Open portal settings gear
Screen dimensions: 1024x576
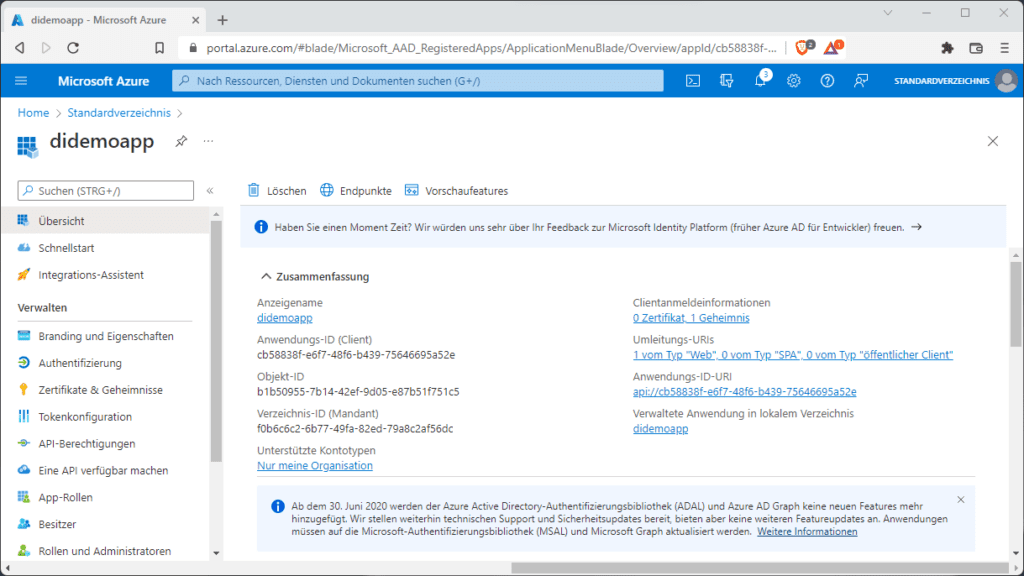pyautogui.click(x=793, y=81)
